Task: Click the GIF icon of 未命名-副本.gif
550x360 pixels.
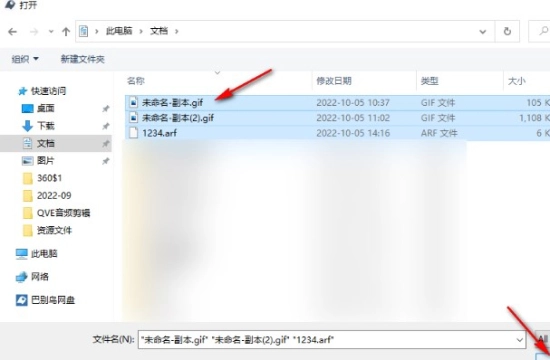Action: (x=133, y=102)
